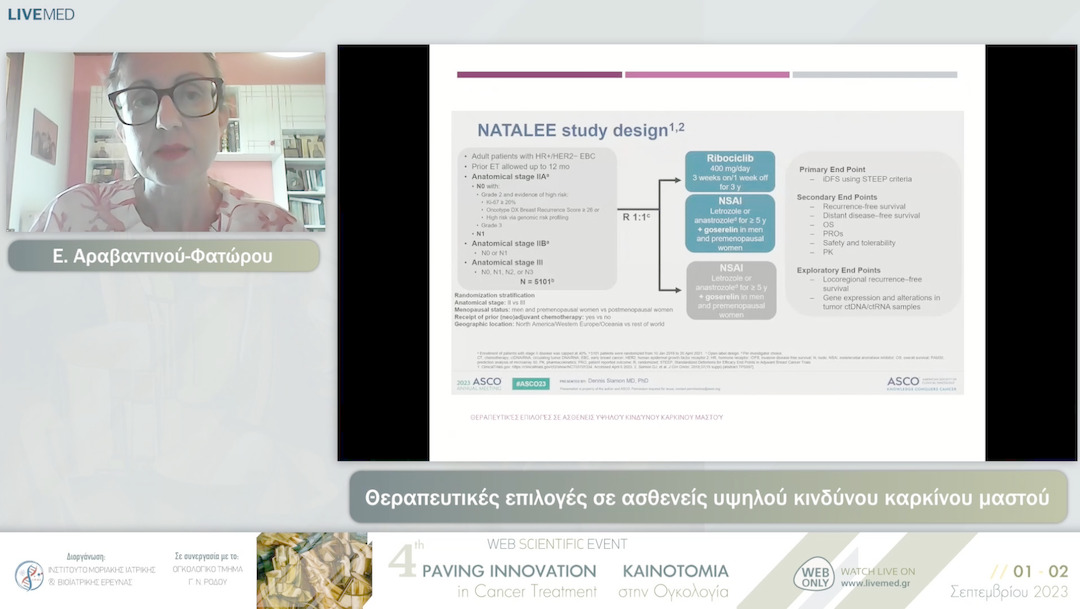Click "Exploratory End Points" heading

838,270
